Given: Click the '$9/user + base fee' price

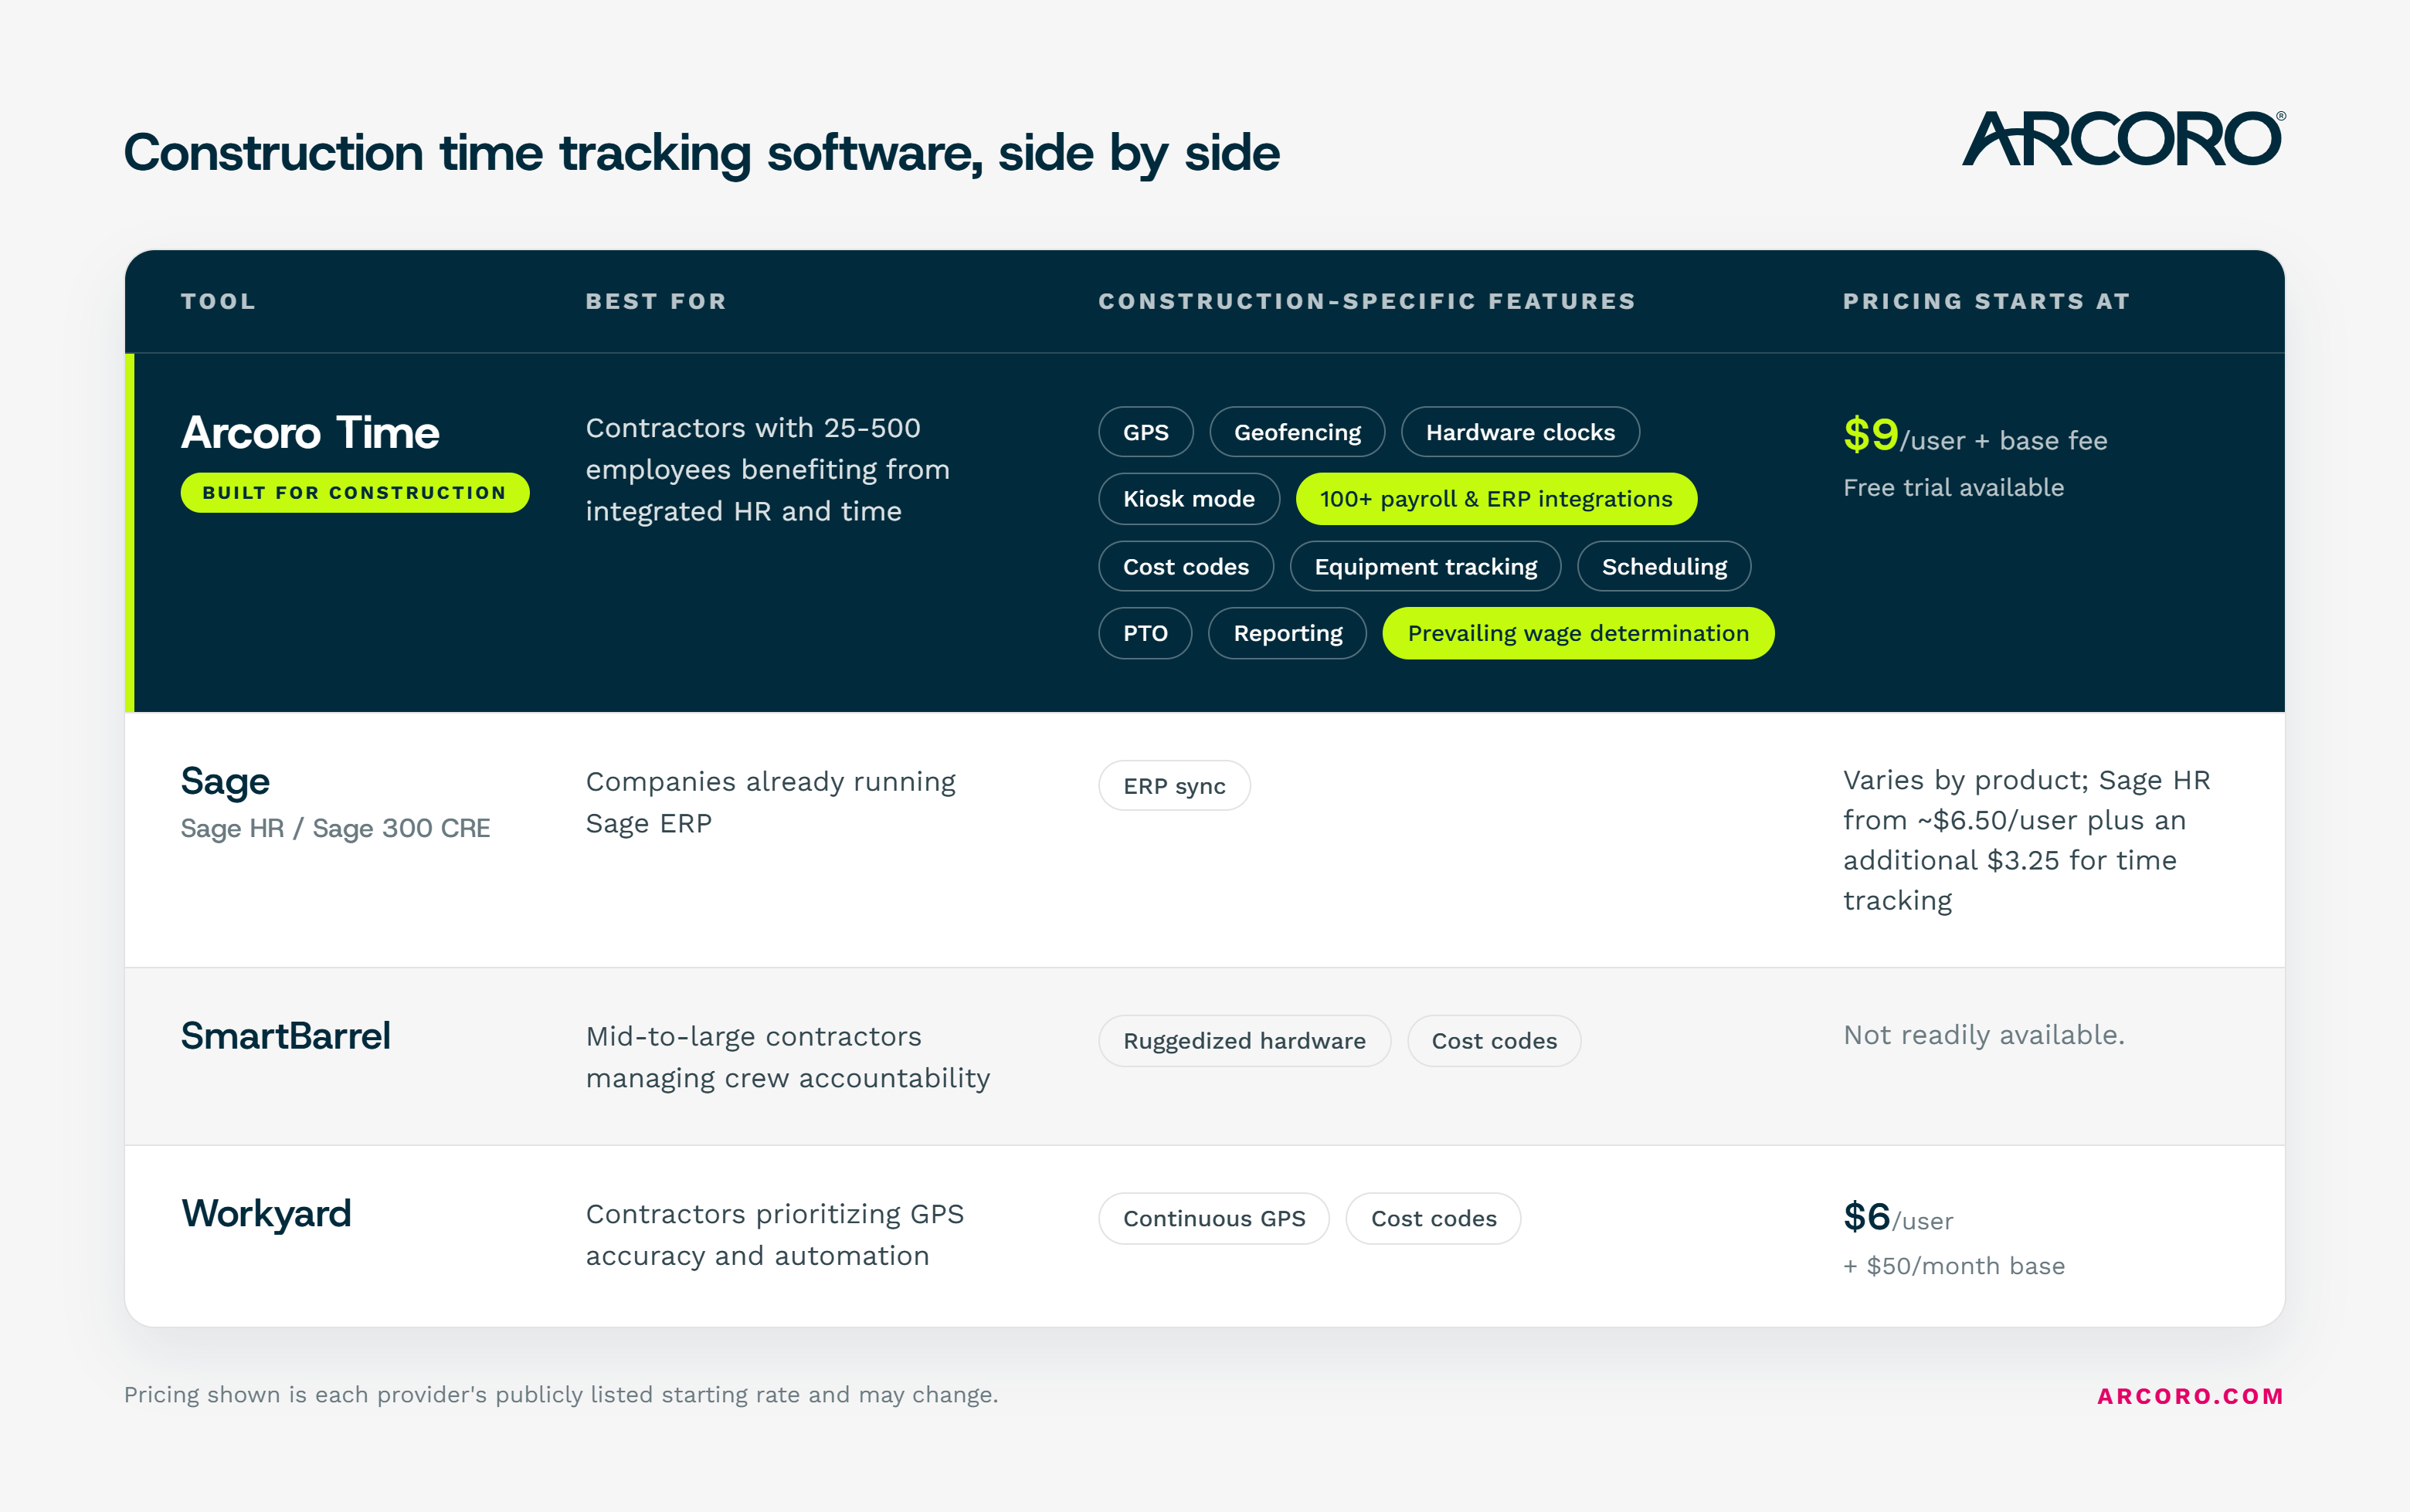Looking at the screenshot, I should pos(1975,436).
